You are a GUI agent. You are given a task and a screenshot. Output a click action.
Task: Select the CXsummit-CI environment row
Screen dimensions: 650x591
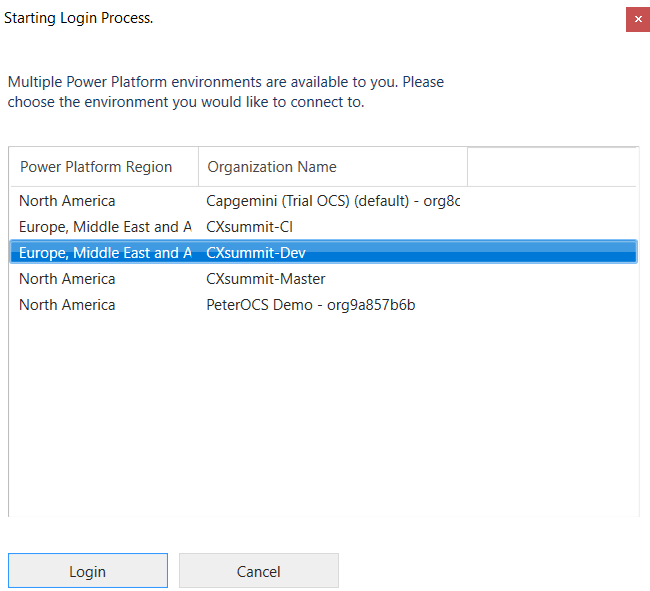(323, 227)
